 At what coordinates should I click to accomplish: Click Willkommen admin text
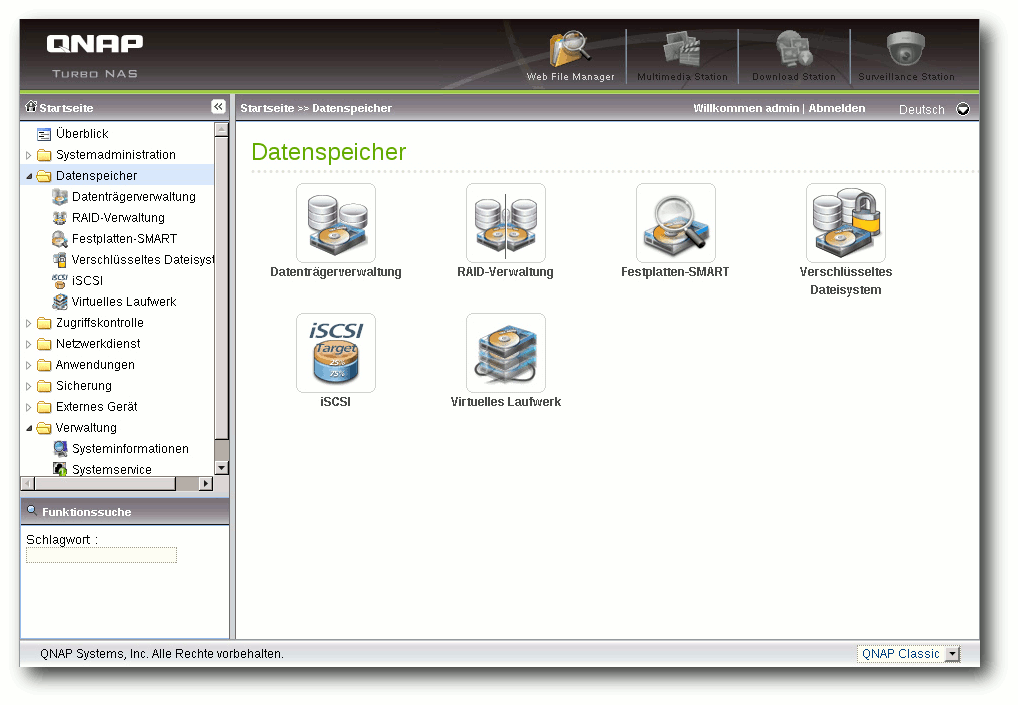(x=746, y=108)
